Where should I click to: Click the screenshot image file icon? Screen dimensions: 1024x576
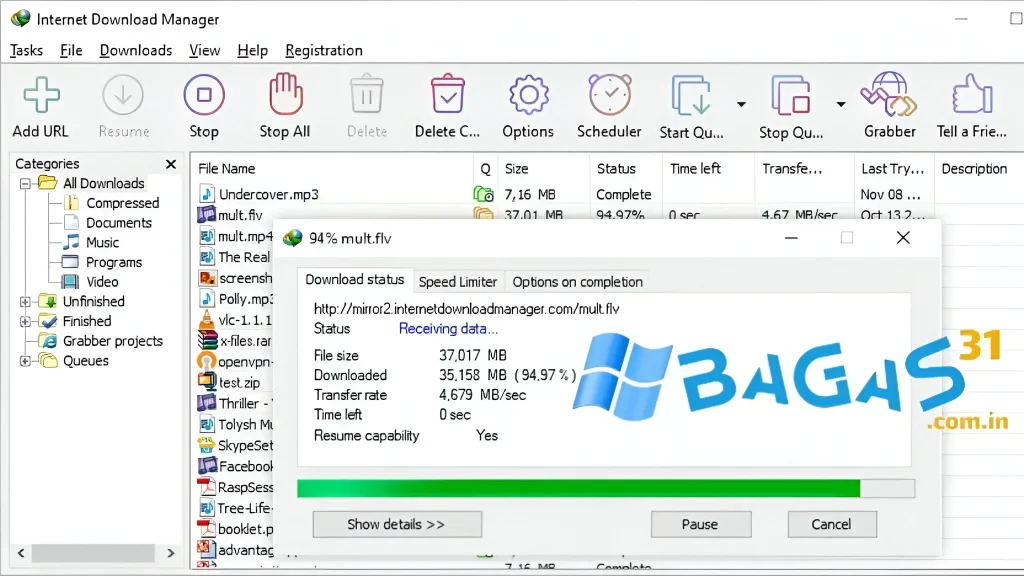coord(207,278)
